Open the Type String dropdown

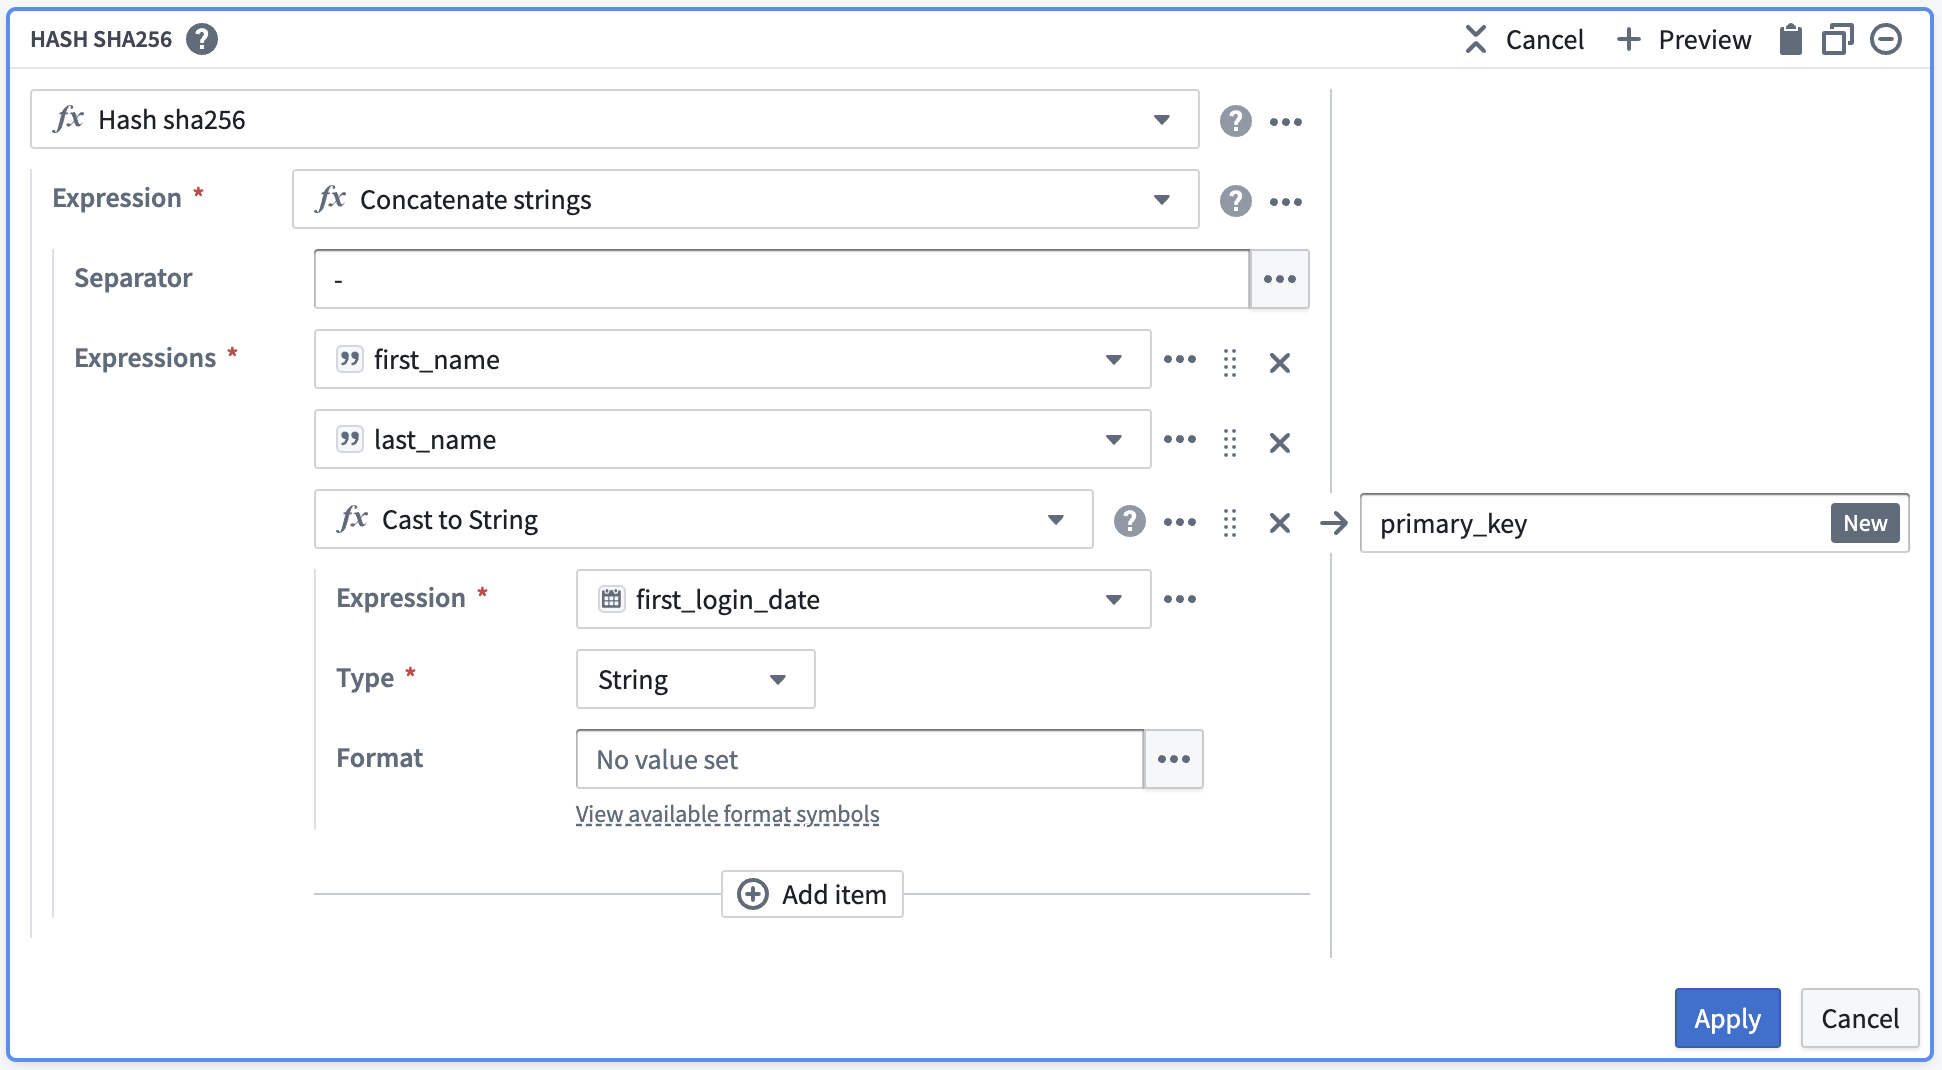coord(777,680)
